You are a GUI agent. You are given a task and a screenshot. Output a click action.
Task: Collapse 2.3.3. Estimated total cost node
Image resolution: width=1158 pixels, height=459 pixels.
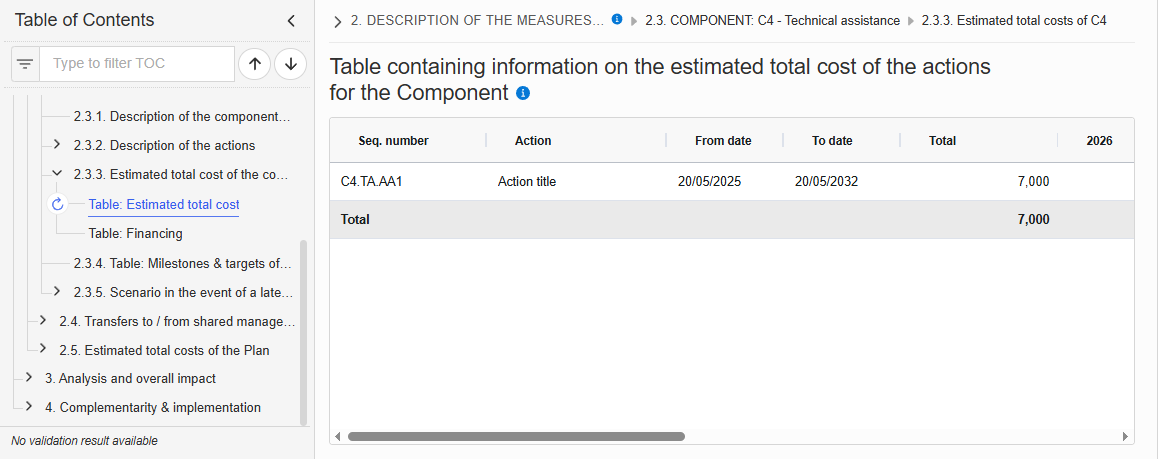(57, 173)
